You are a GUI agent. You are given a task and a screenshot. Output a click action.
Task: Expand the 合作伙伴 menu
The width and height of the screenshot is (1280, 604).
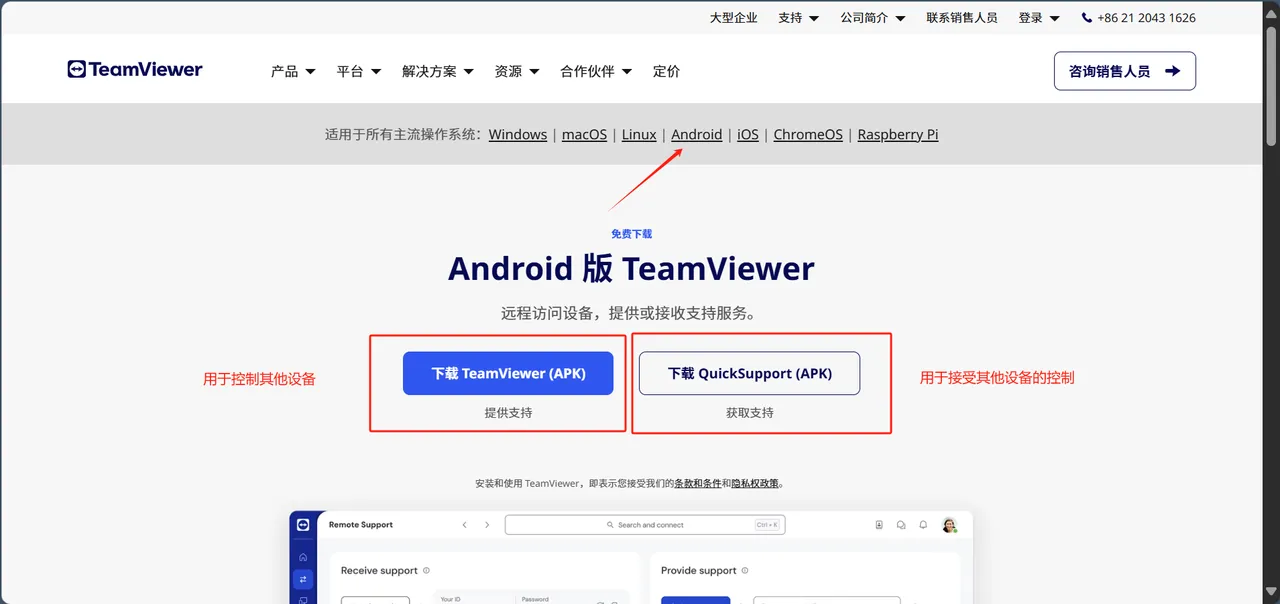(596, 71)
